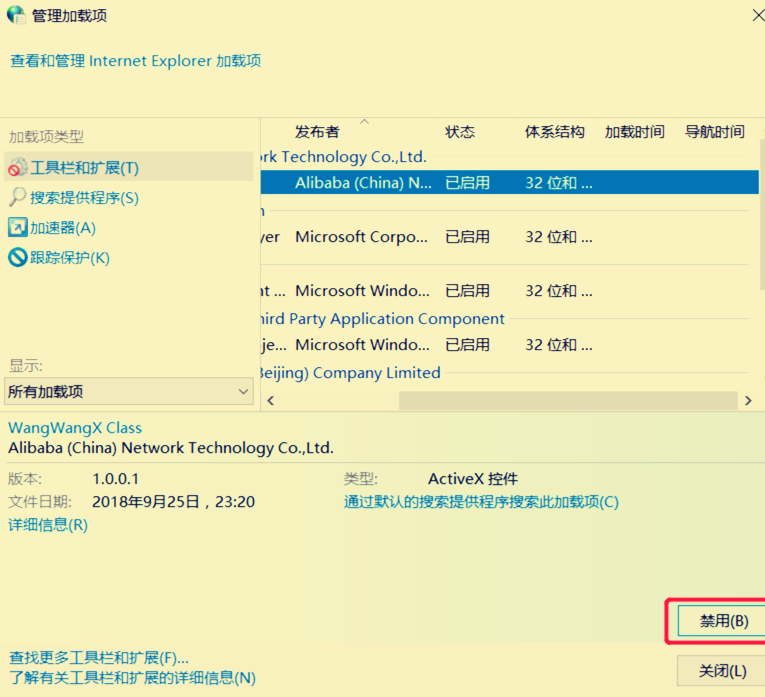Image resolution: width=765 pixels, height=697 pixels.
Task: Click the Third Party Application Component group header
Action: click(x=382, y=319)
